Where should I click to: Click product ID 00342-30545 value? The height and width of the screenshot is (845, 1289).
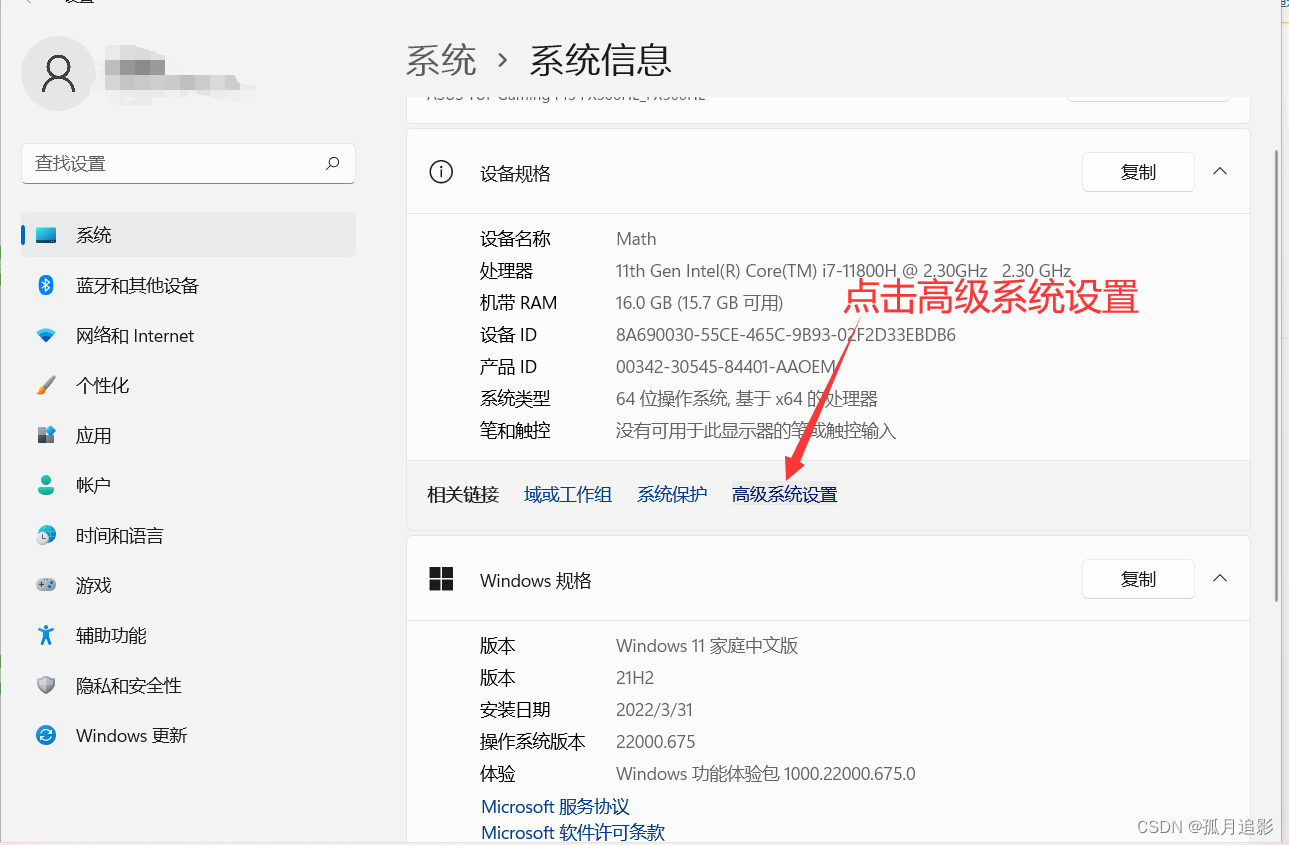726,367
